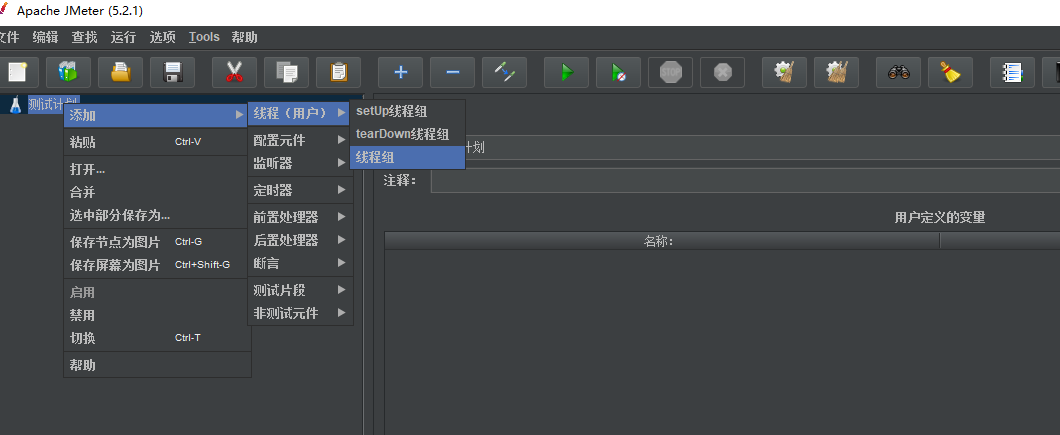Expand the 定时器 submenu
The height and width of the screenshot is (435, 1060).
[x=299, y=190]
